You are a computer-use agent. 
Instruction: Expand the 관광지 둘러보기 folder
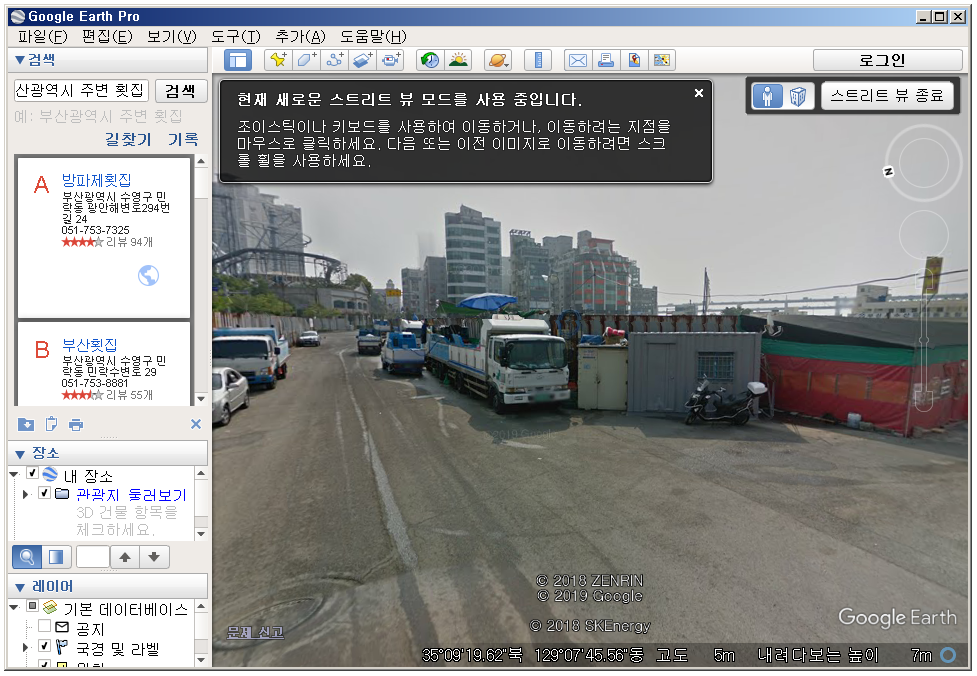tap(26, 494)
